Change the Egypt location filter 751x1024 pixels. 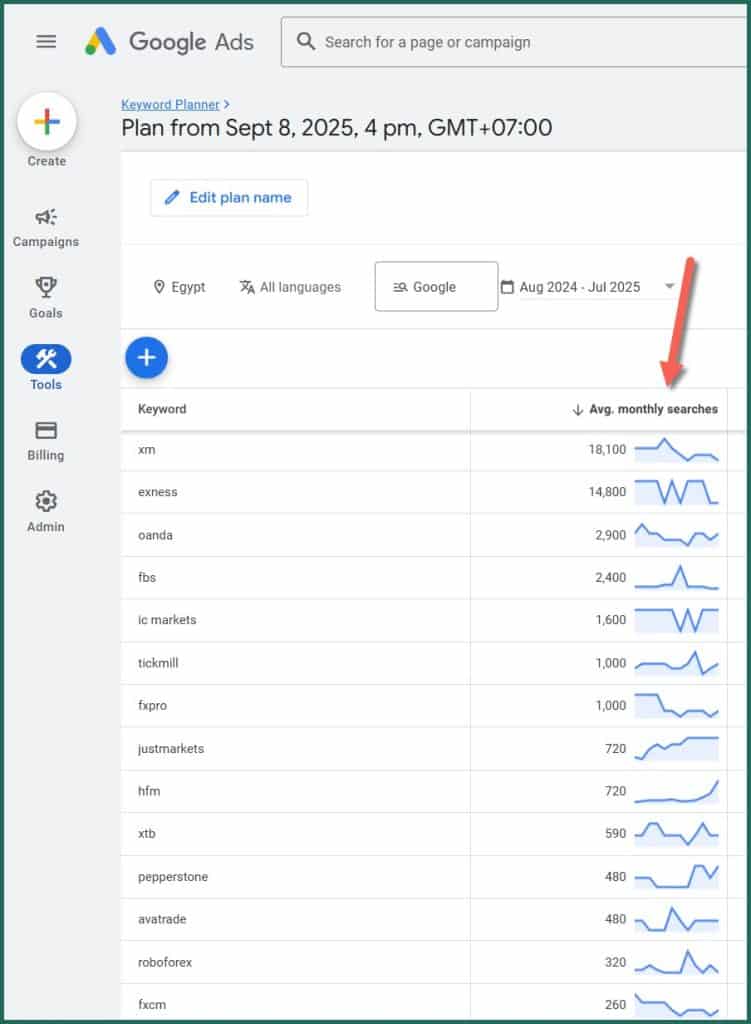(180, 287)
